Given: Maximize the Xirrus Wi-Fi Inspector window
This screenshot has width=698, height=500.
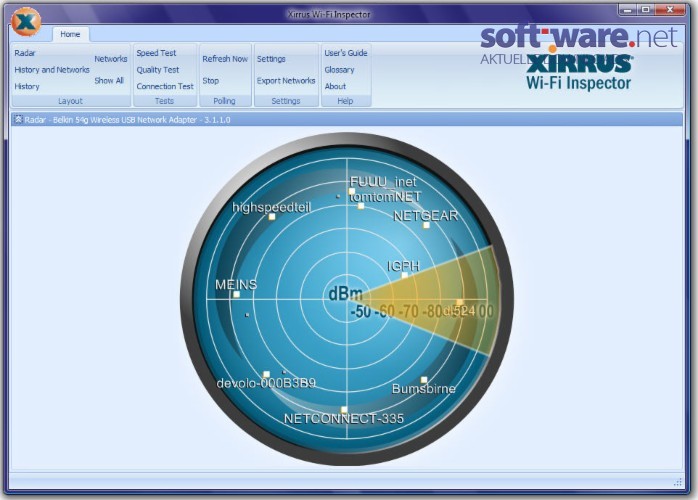Looking at the screenshot, I should point(646,9).
